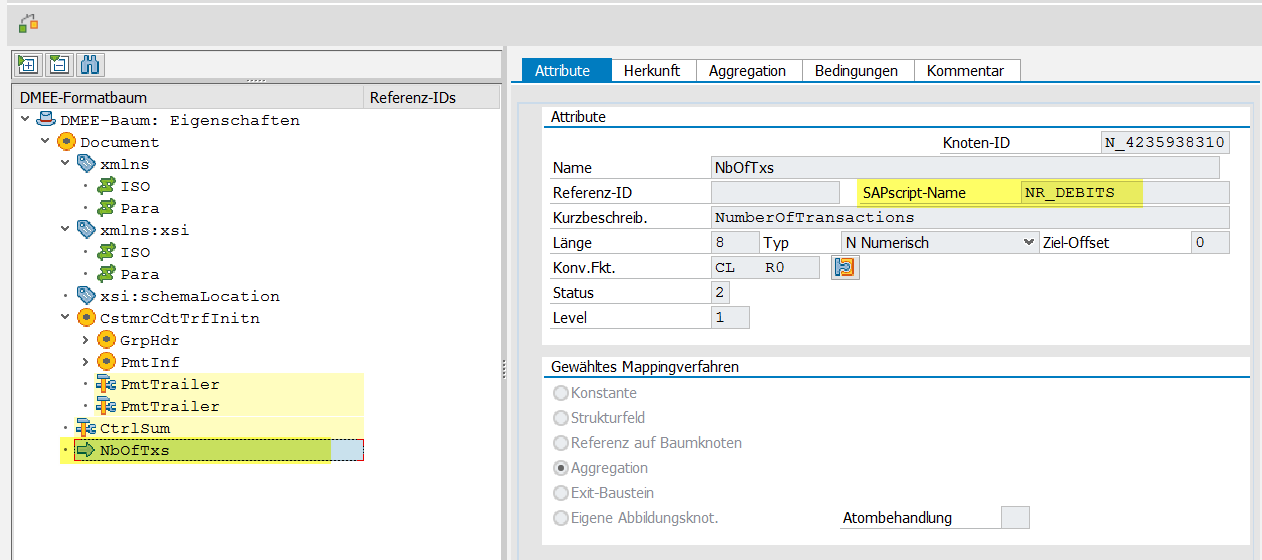Expand the GrpHdr tree node

click(85, 340)
